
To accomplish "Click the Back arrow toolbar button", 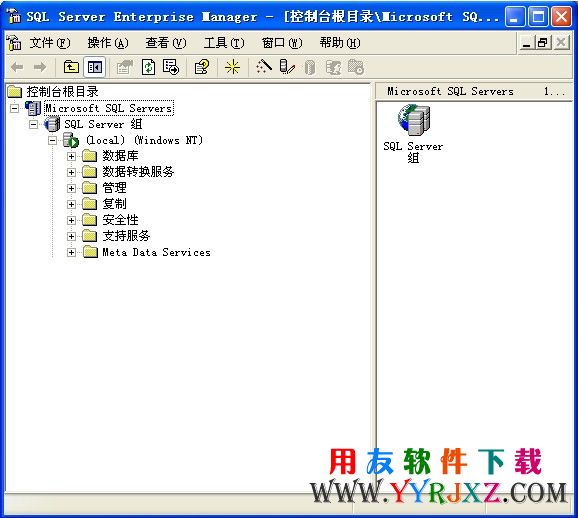I will (17, 67).
